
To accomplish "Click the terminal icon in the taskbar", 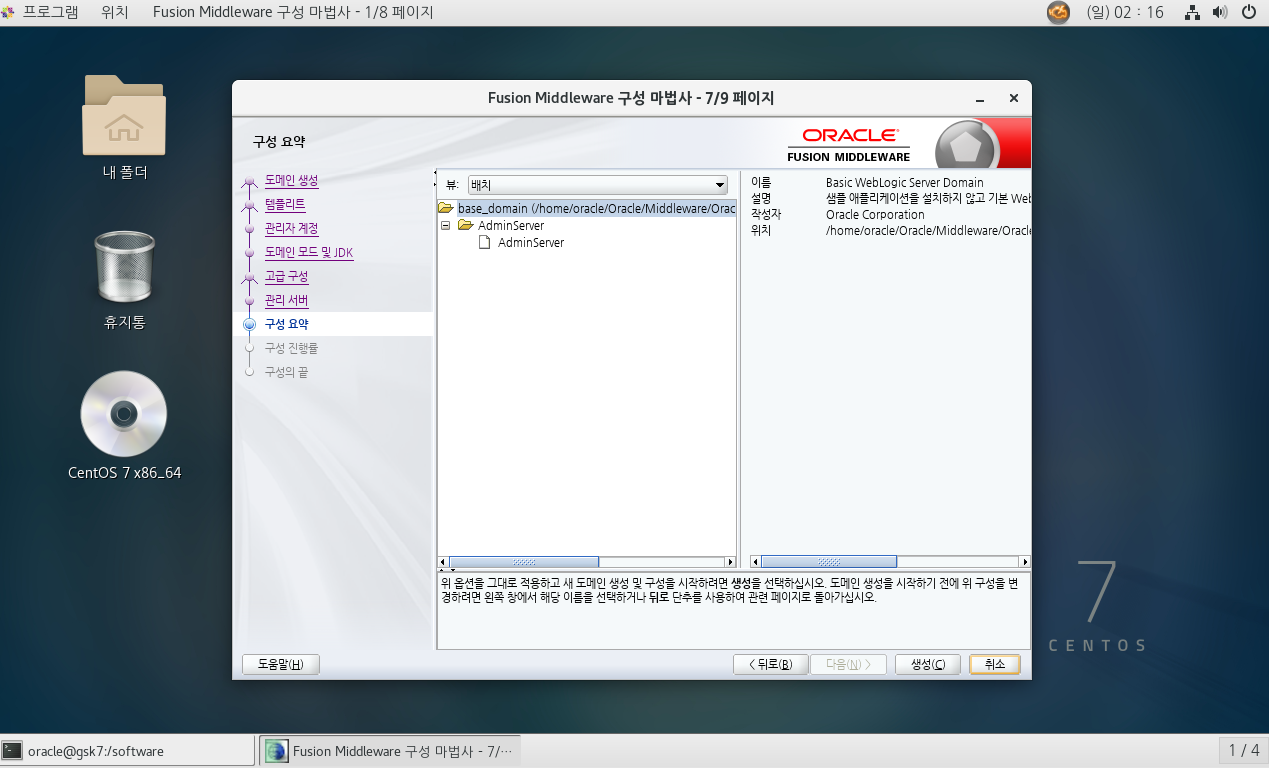I will 12,750.
